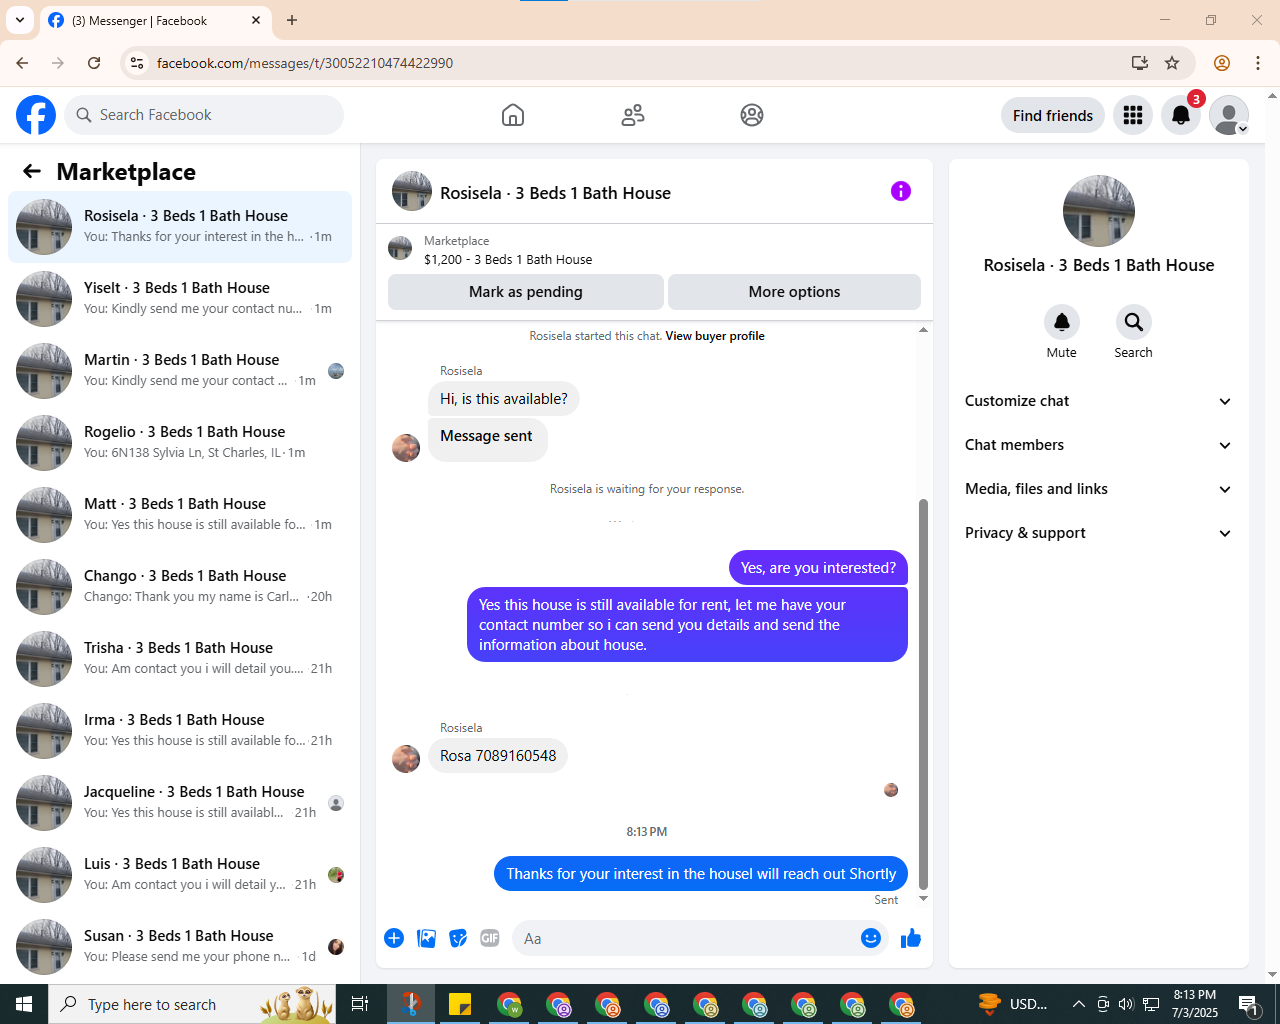Click the chat message scrollbar thumb
This screenshot has height=1024, width=1280.
pos(923,694)
